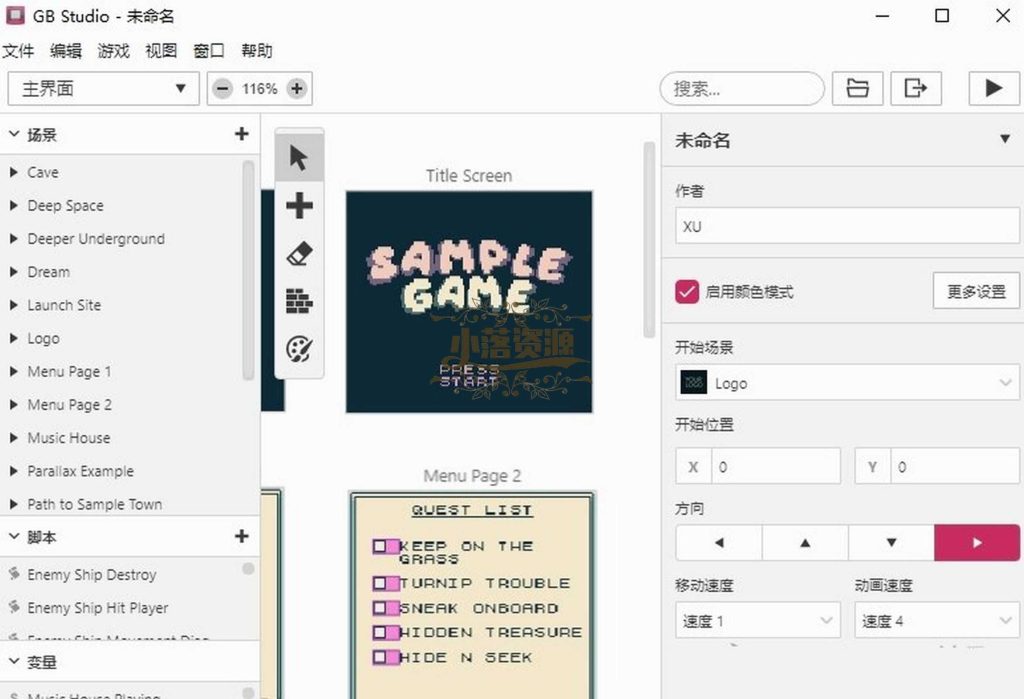This screenshot has width=1024, height=699.
Task: Open the Colorize palette tool
Action: (299, 349)
